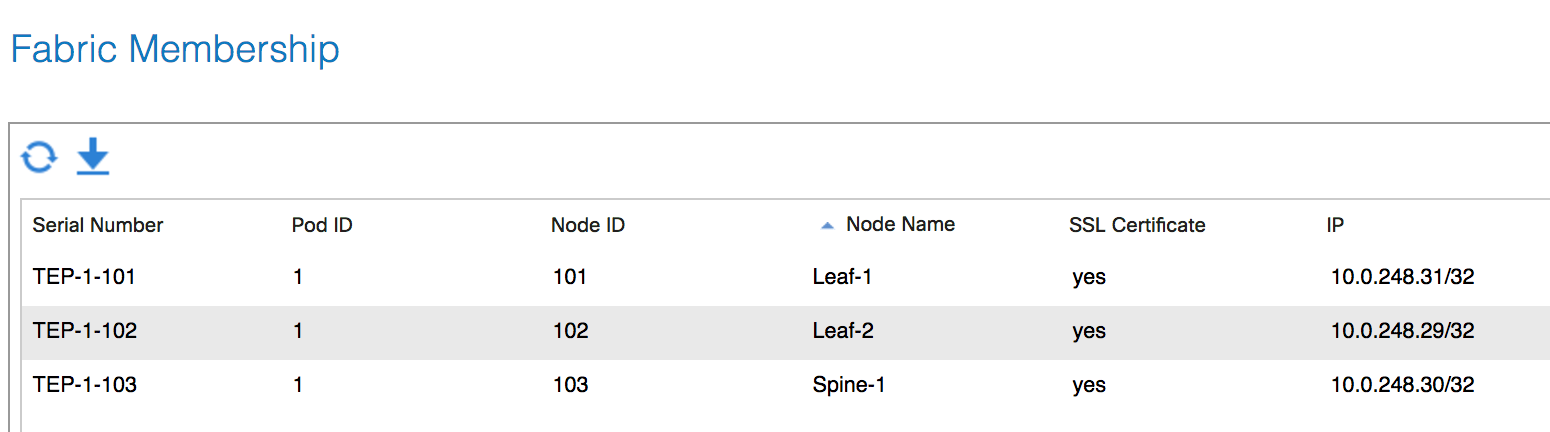1550x432 pixels.
Task: Click node ID 103 cell
Action: tap(571, 385)
